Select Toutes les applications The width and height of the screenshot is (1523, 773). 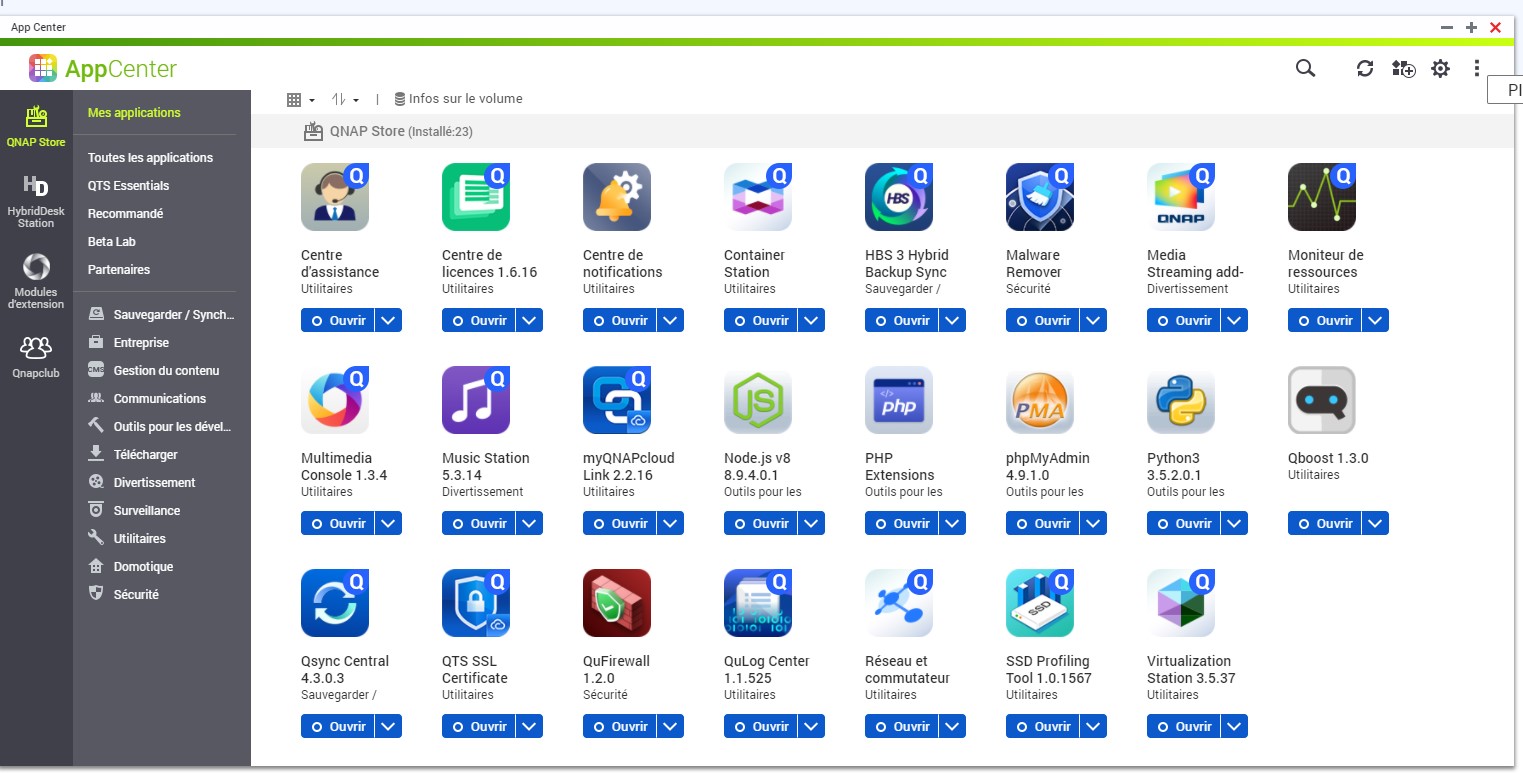point(150,158)
